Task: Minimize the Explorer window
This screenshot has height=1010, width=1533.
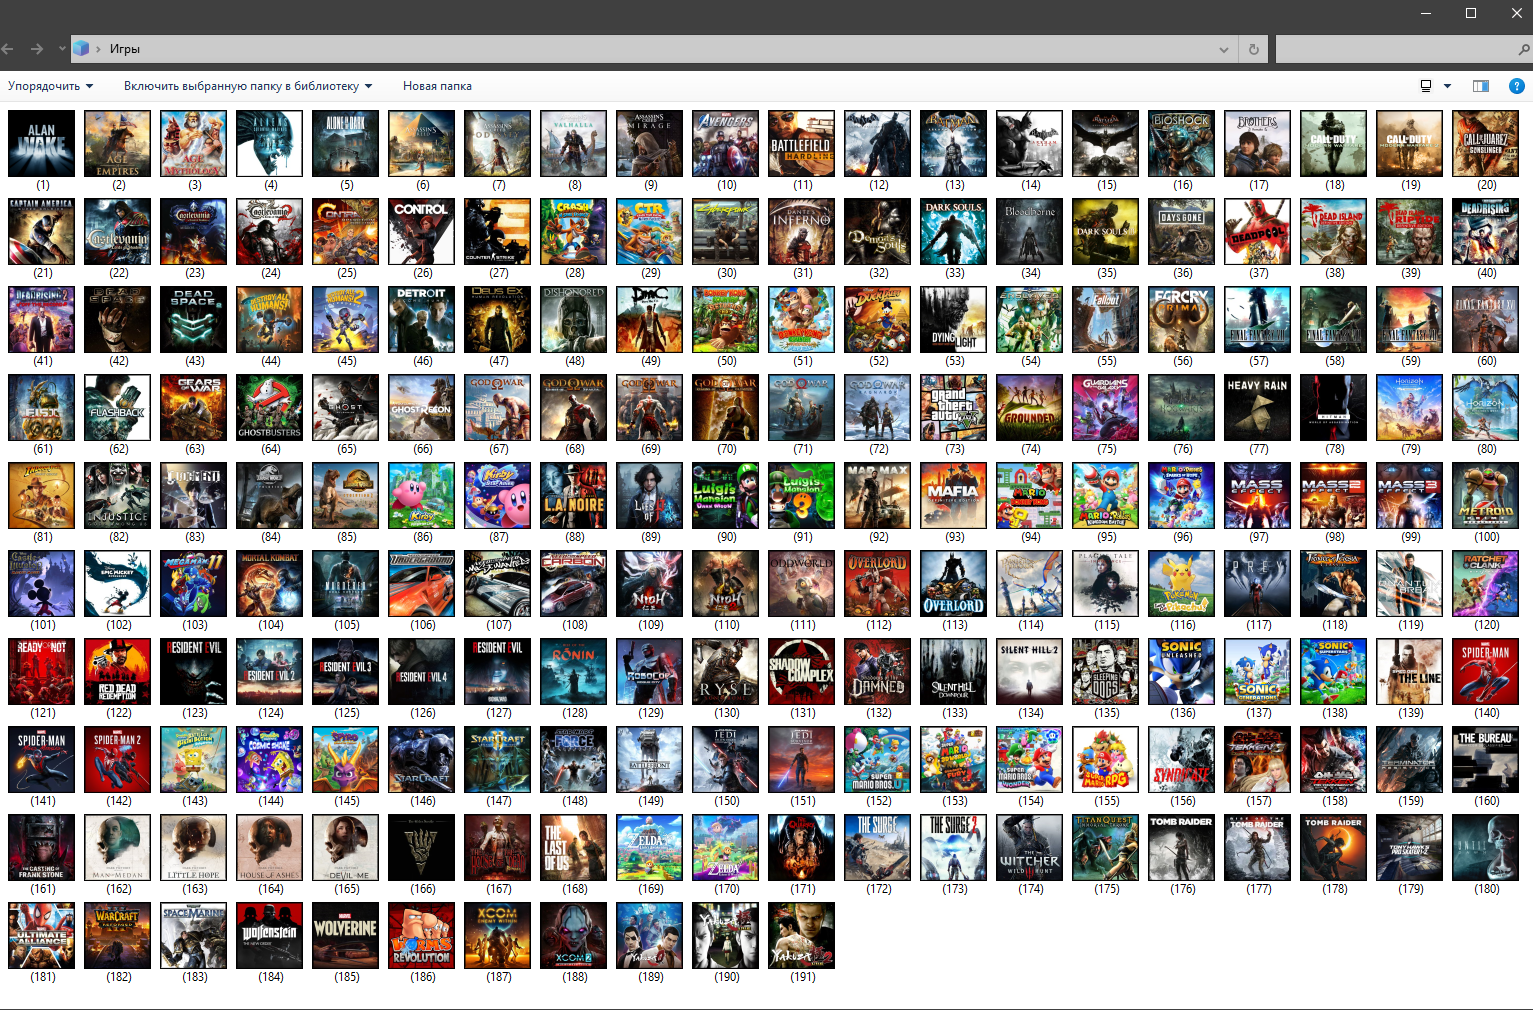Action: 1425,13
